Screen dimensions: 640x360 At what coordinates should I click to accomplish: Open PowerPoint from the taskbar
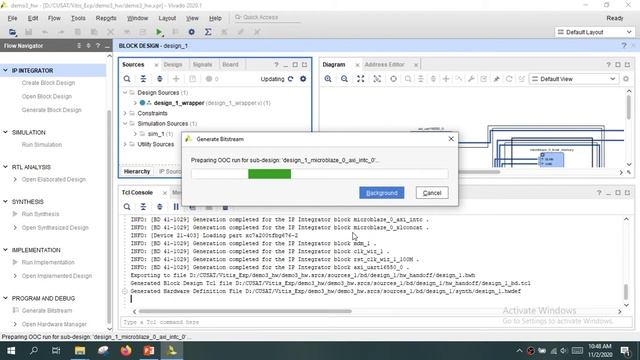pyautogui.click(x=149, y=351)
